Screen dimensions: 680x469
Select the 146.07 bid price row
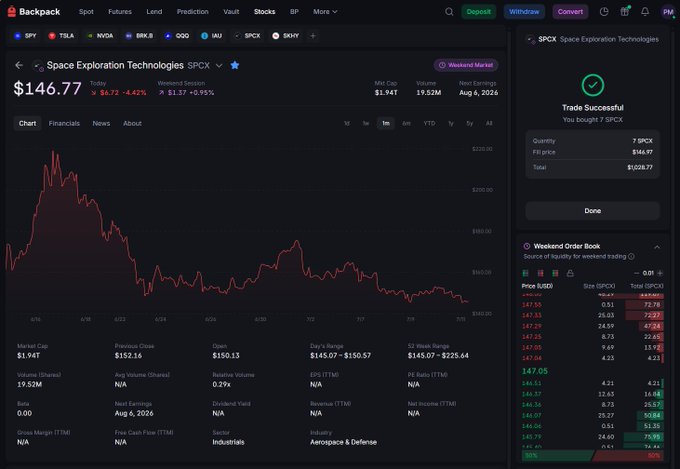[x=592, y=415]
